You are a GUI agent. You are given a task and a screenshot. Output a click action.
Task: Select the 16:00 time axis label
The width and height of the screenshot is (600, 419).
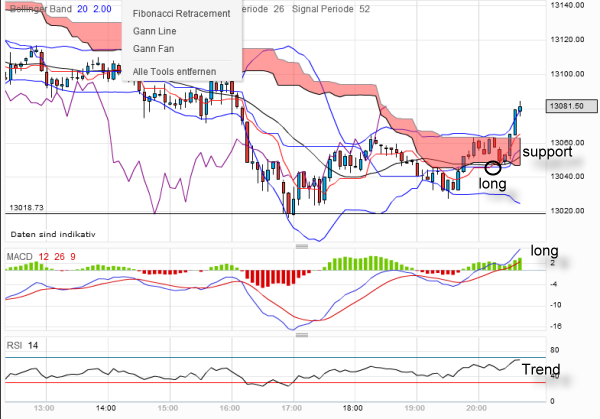tap(230, 408)
